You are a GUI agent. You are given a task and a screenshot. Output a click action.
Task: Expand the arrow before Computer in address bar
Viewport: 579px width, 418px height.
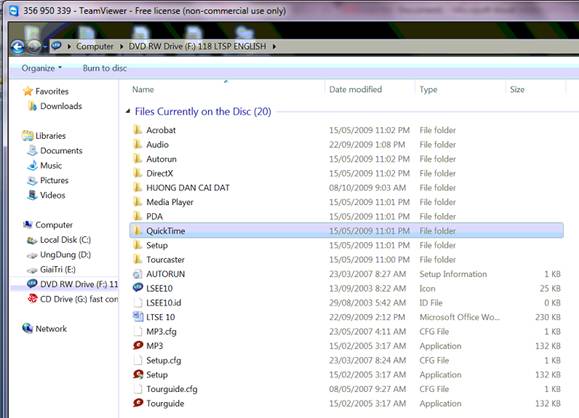pyautogui.click(x=69, y=46)
